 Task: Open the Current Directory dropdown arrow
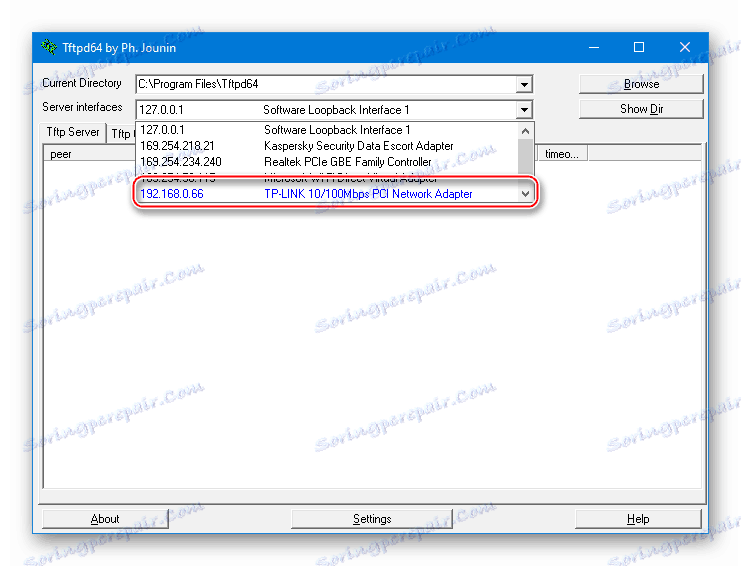[524, 85]
